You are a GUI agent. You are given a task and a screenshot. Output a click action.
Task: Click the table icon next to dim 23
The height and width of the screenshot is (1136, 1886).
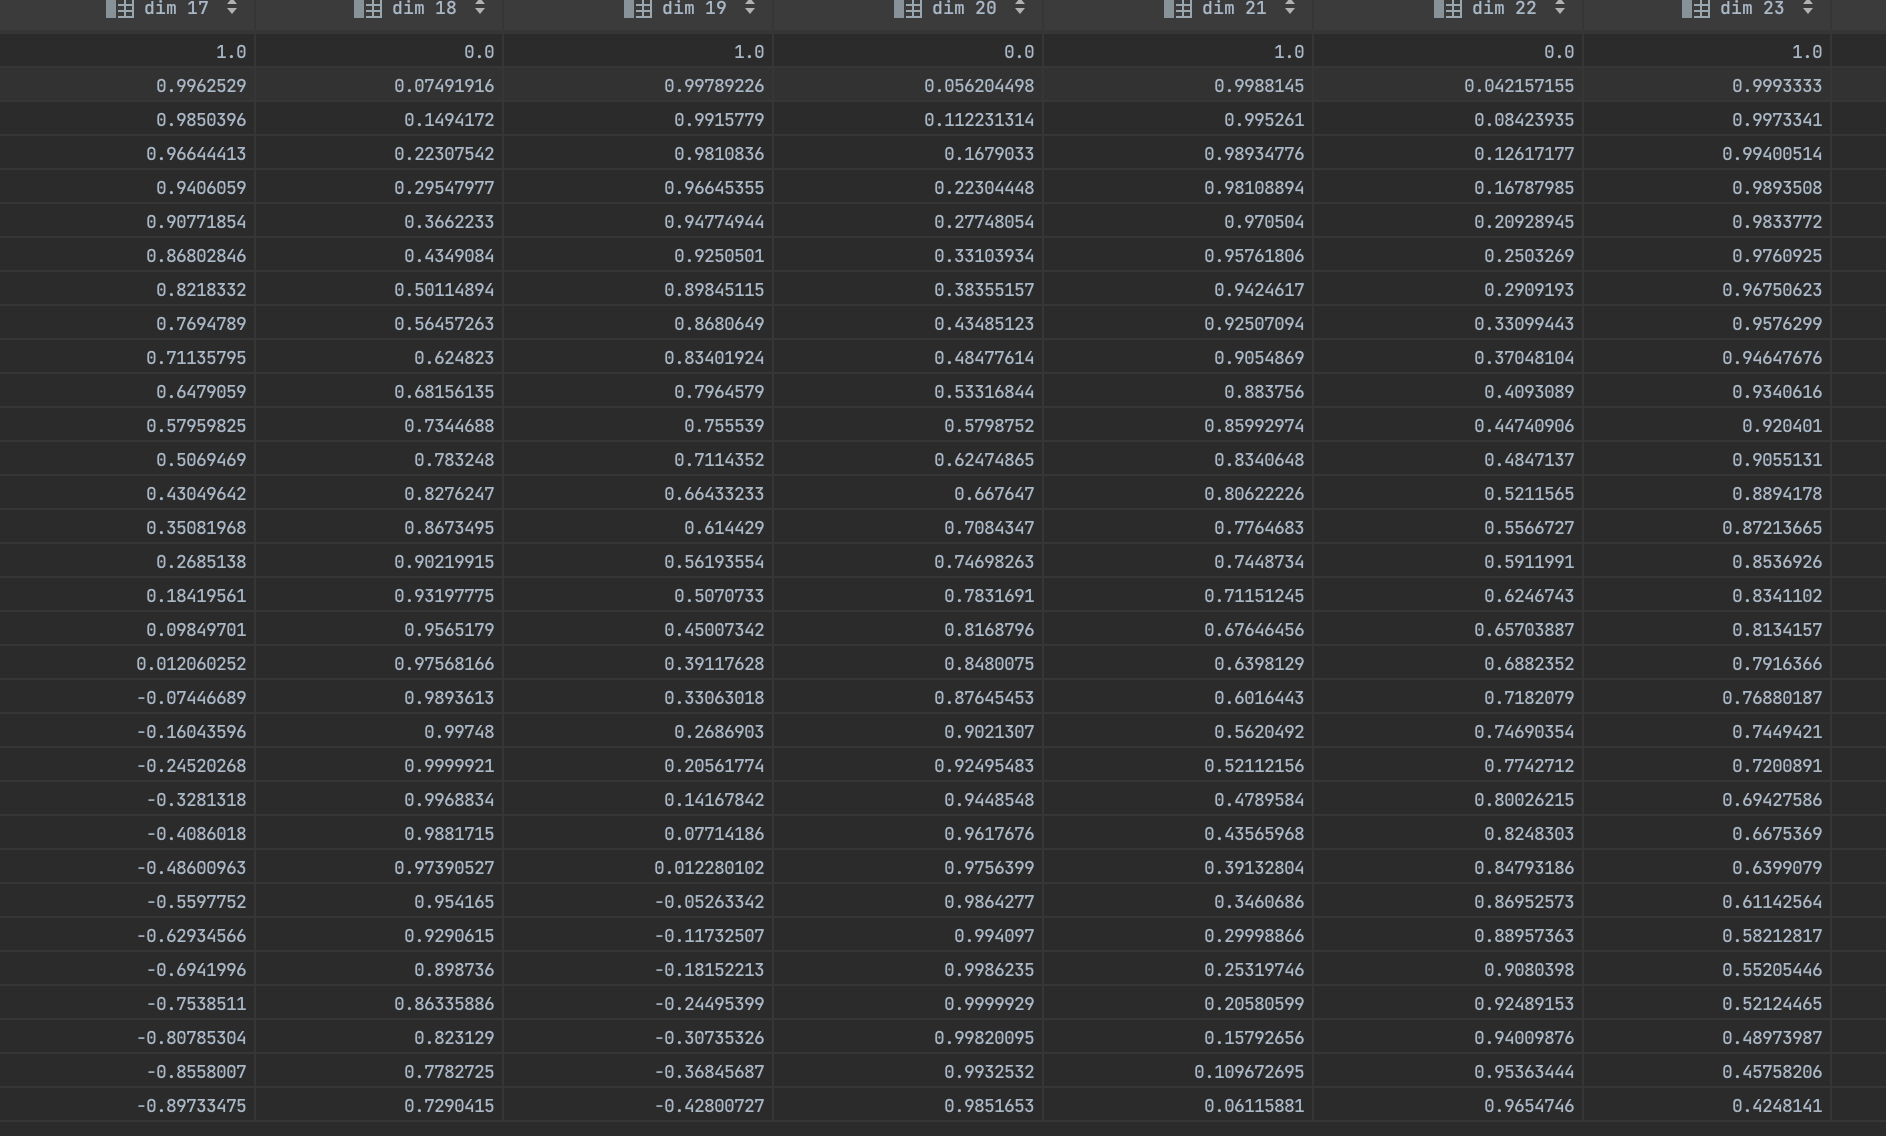tap(1696, 9)
